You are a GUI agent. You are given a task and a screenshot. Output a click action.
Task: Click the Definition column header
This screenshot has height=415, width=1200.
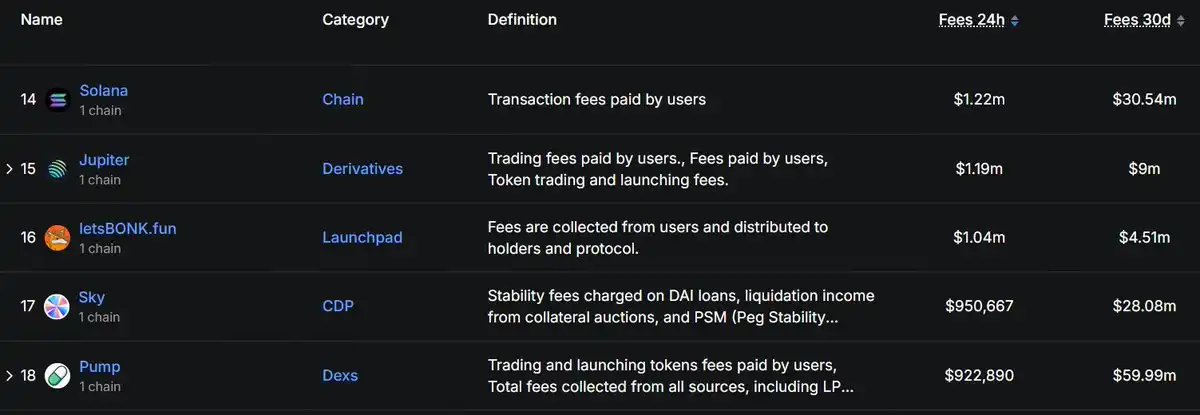pyautogui.click(x=522, y=20)
